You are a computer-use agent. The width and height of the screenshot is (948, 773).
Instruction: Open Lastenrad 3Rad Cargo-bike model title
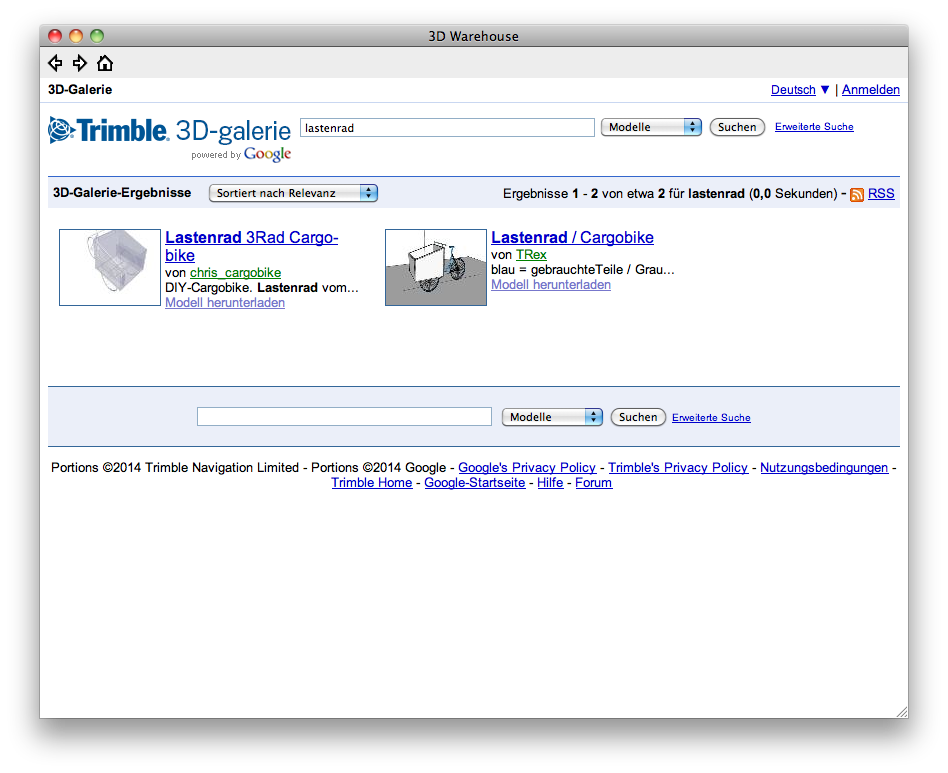tap(251, 246)
